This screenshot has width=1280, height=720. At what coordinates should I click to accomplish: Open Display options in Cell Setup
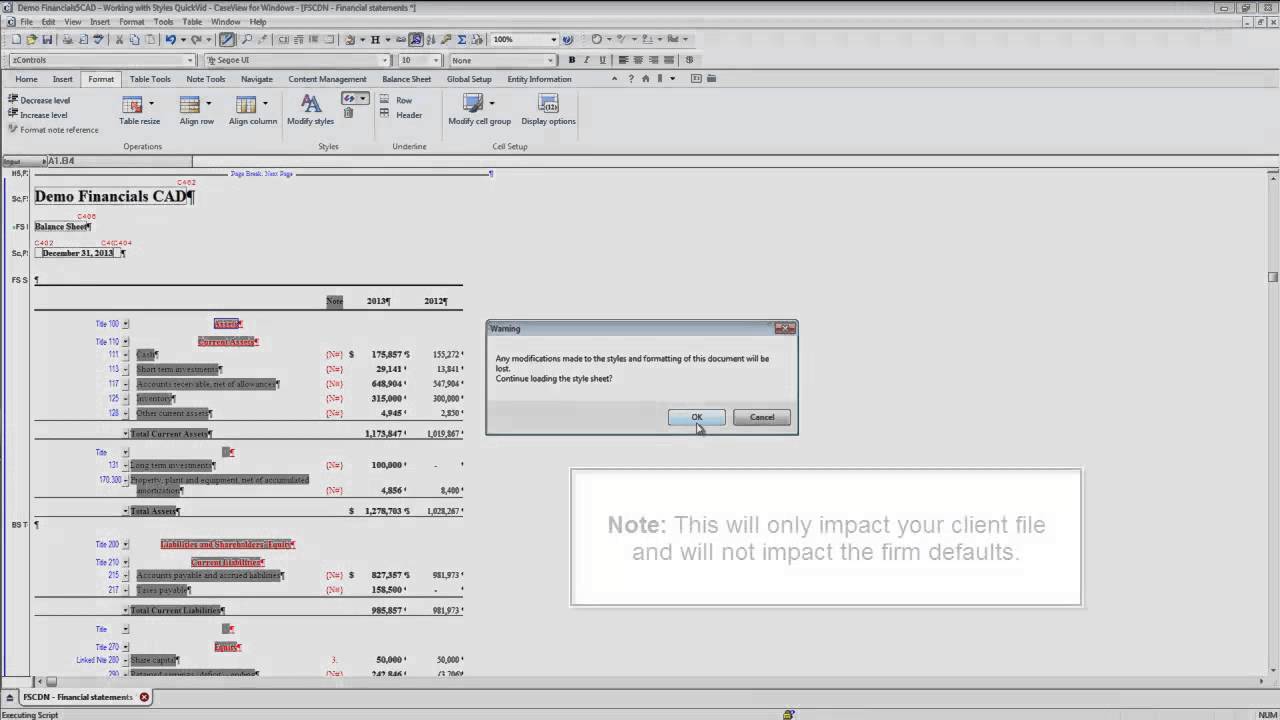(548, 110)
